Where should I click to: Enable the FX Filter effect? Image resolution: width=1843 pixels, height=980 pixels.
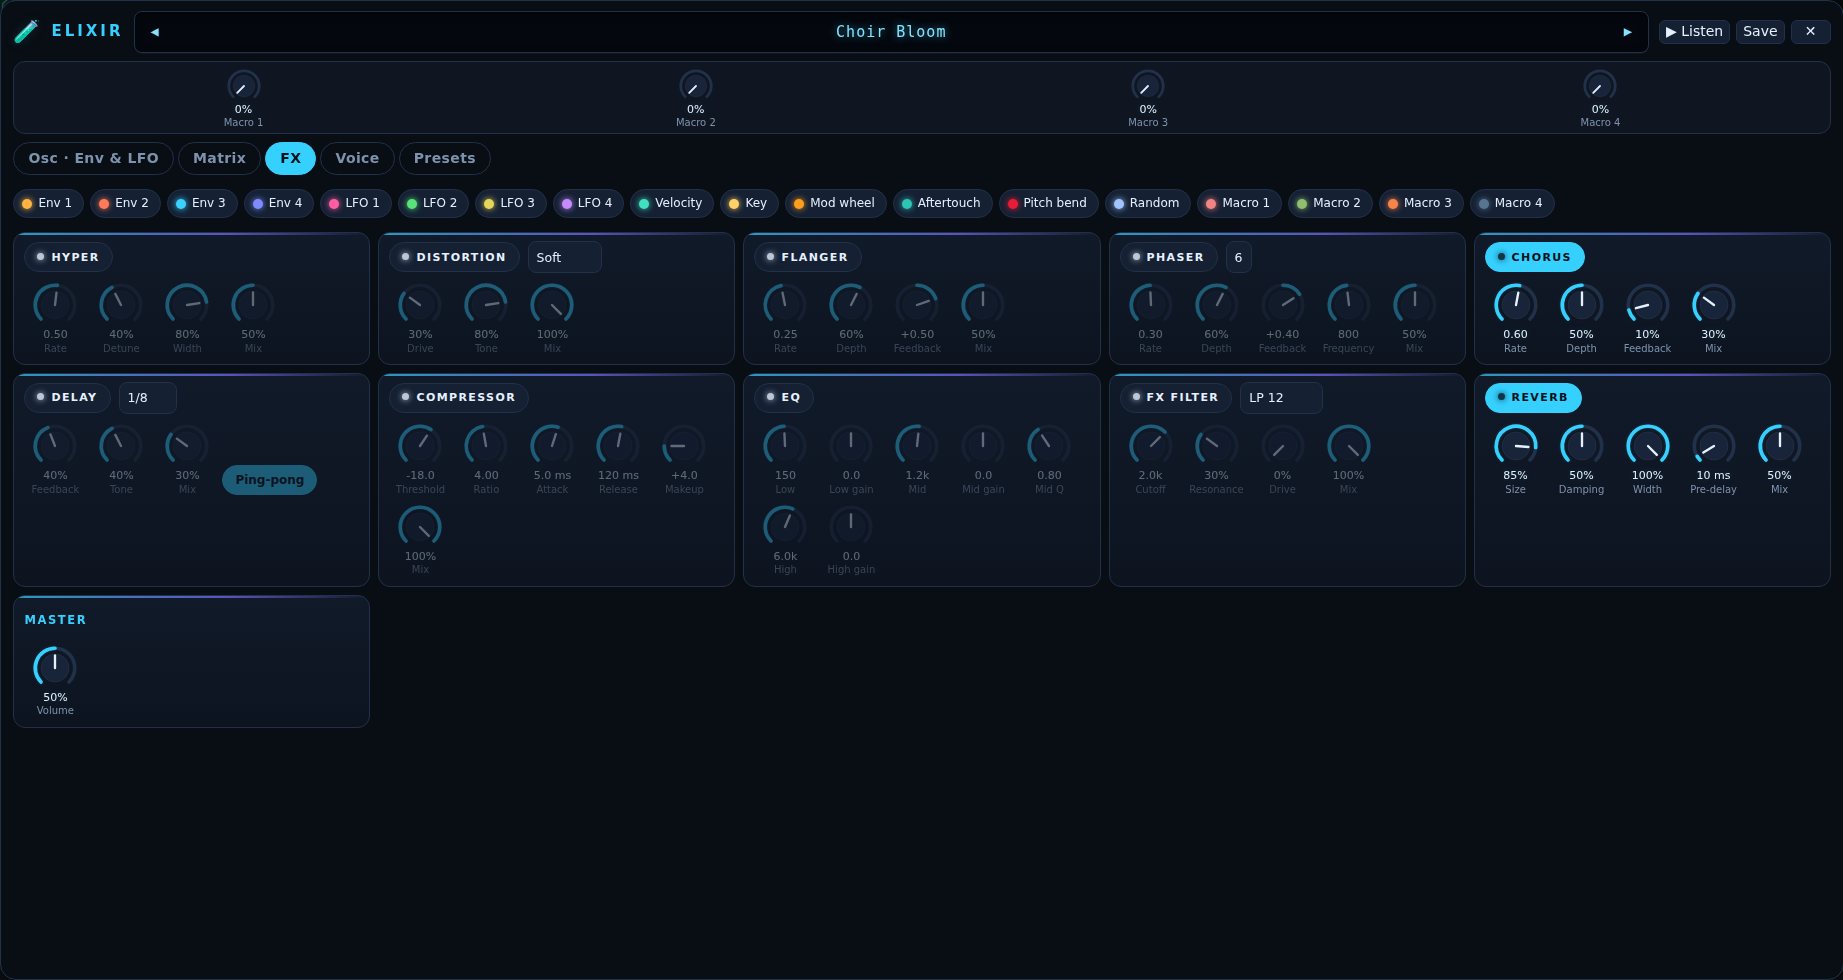1176,397
